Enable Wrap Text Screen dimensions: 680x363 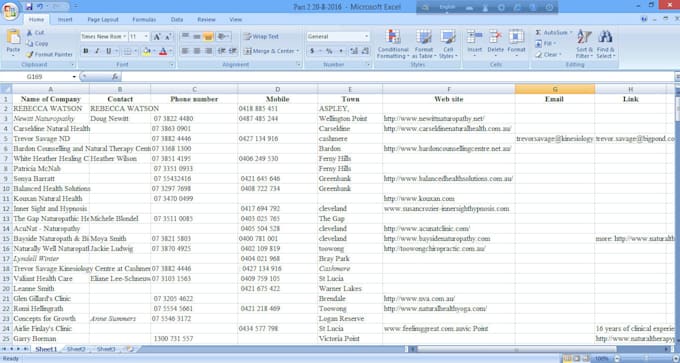(x=261, y=36)
